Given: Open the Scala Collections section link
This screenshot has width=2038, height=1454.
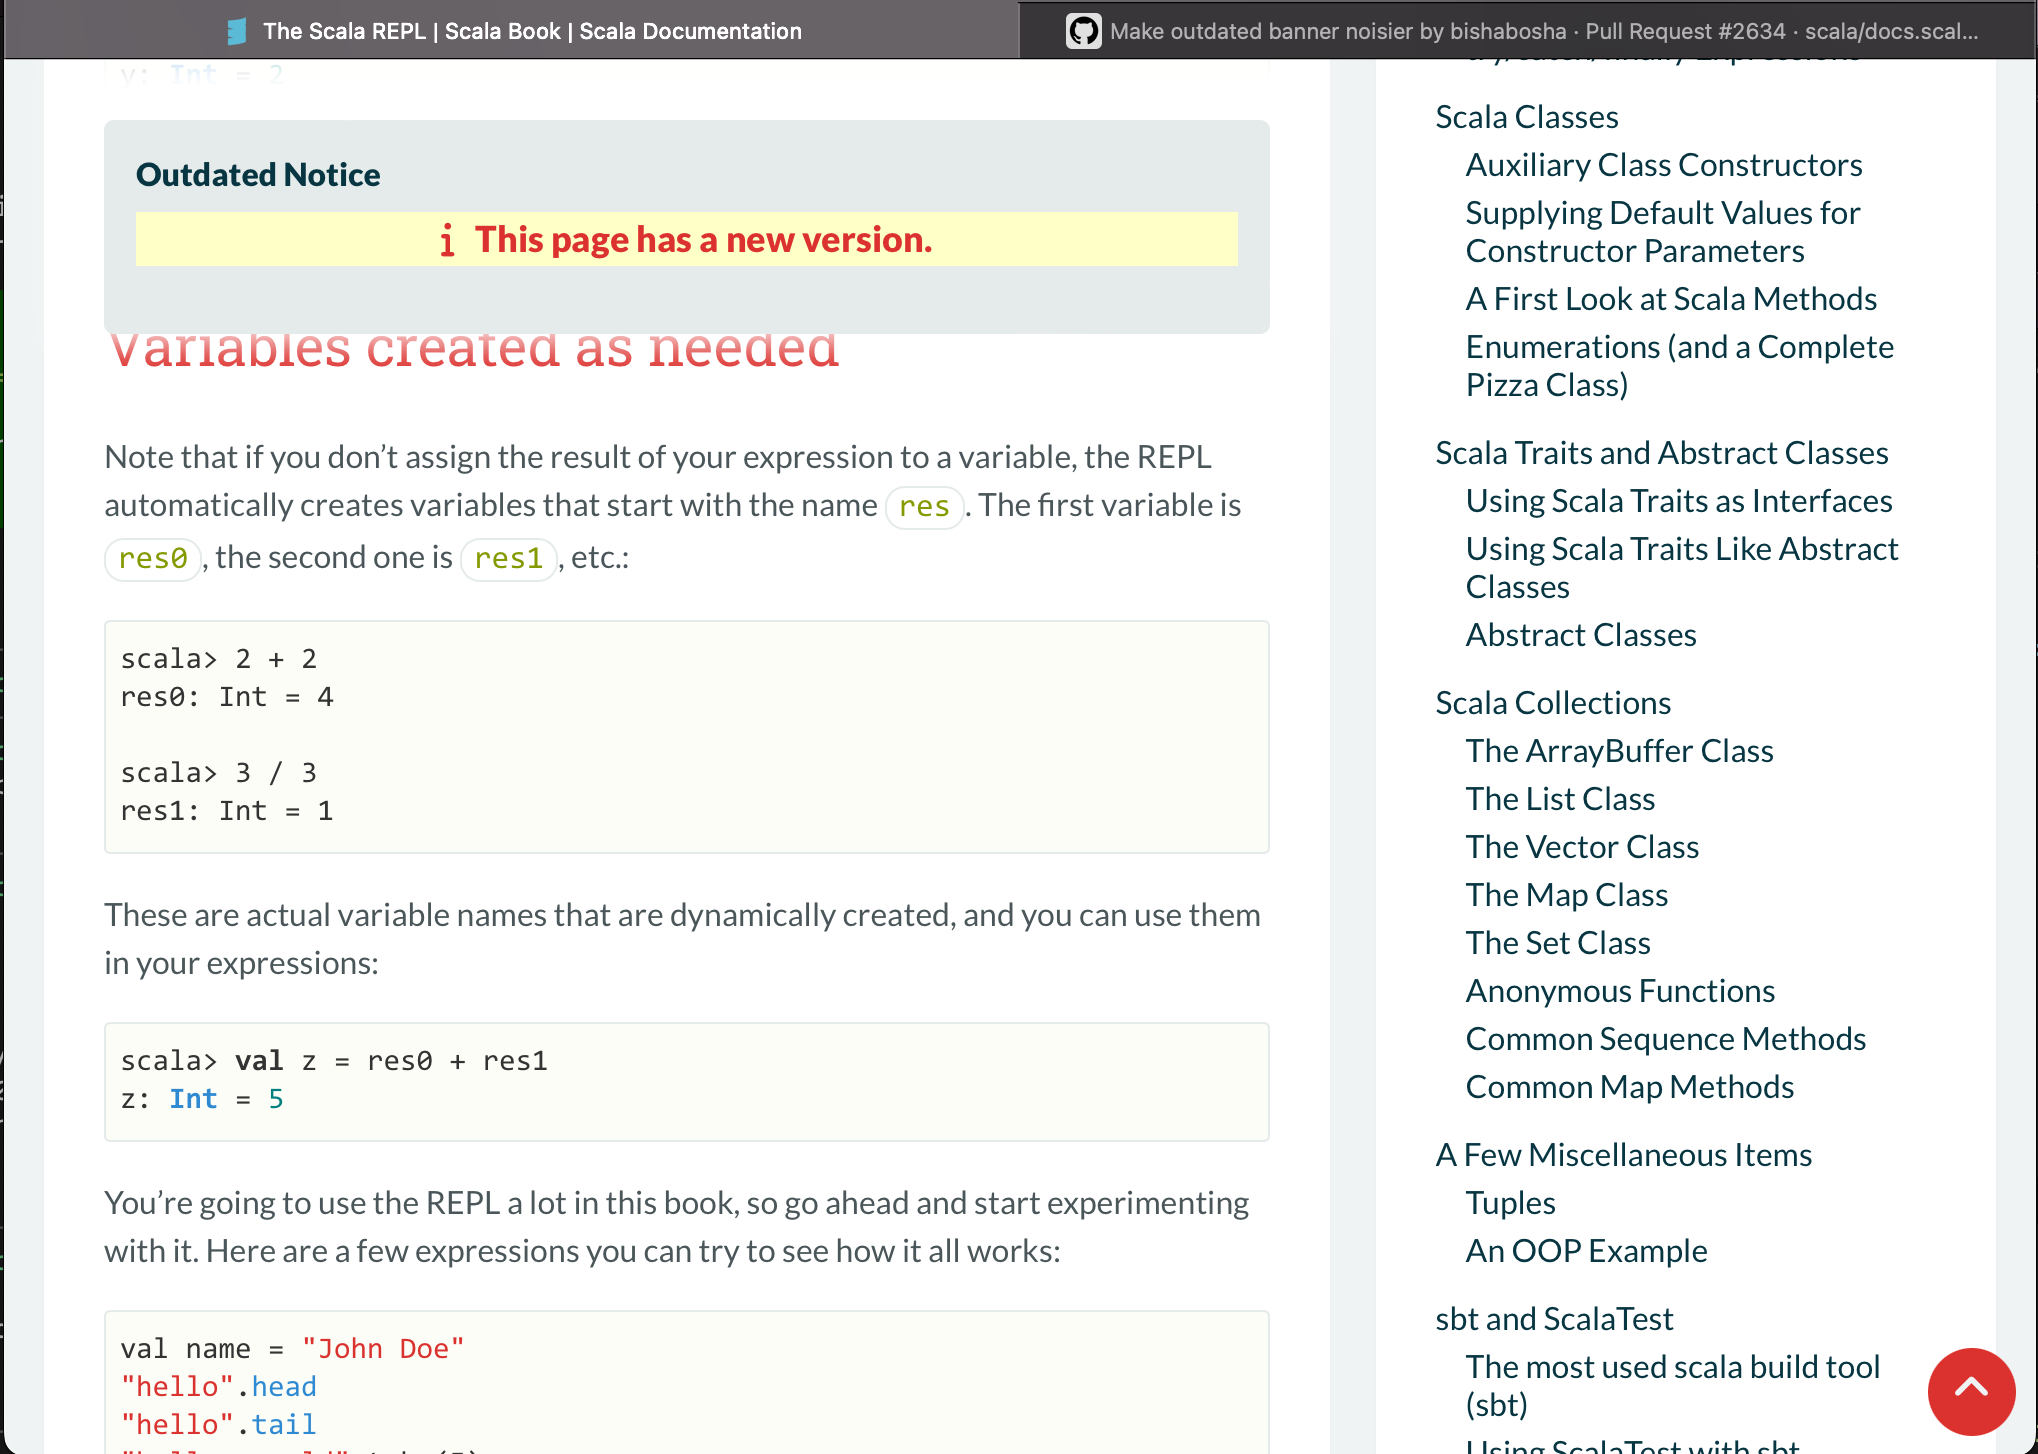Looking at the screenshot, I should (x=1552, y=703).
